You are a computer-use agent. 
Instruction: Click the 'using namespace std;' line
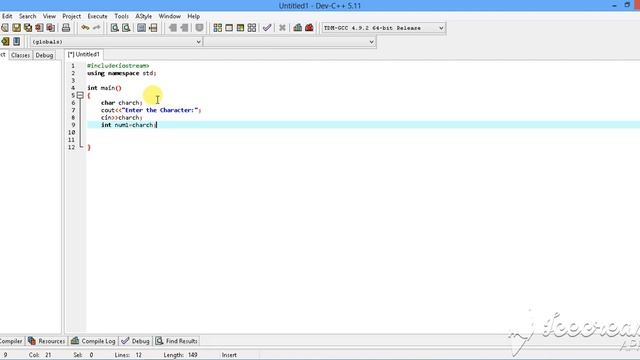[122, 73]
